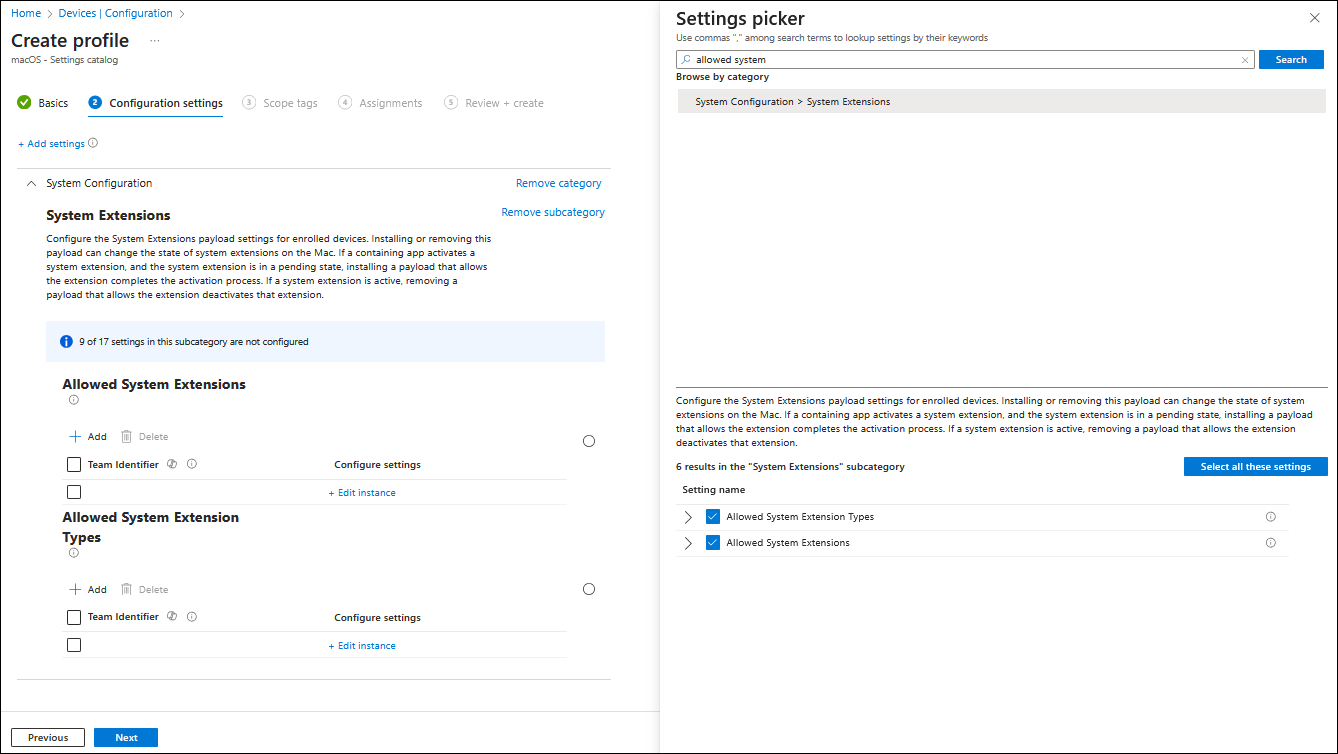
Task: Click Edit instance in Allowed System Extension Types
Action: click(x=362, y=646)
